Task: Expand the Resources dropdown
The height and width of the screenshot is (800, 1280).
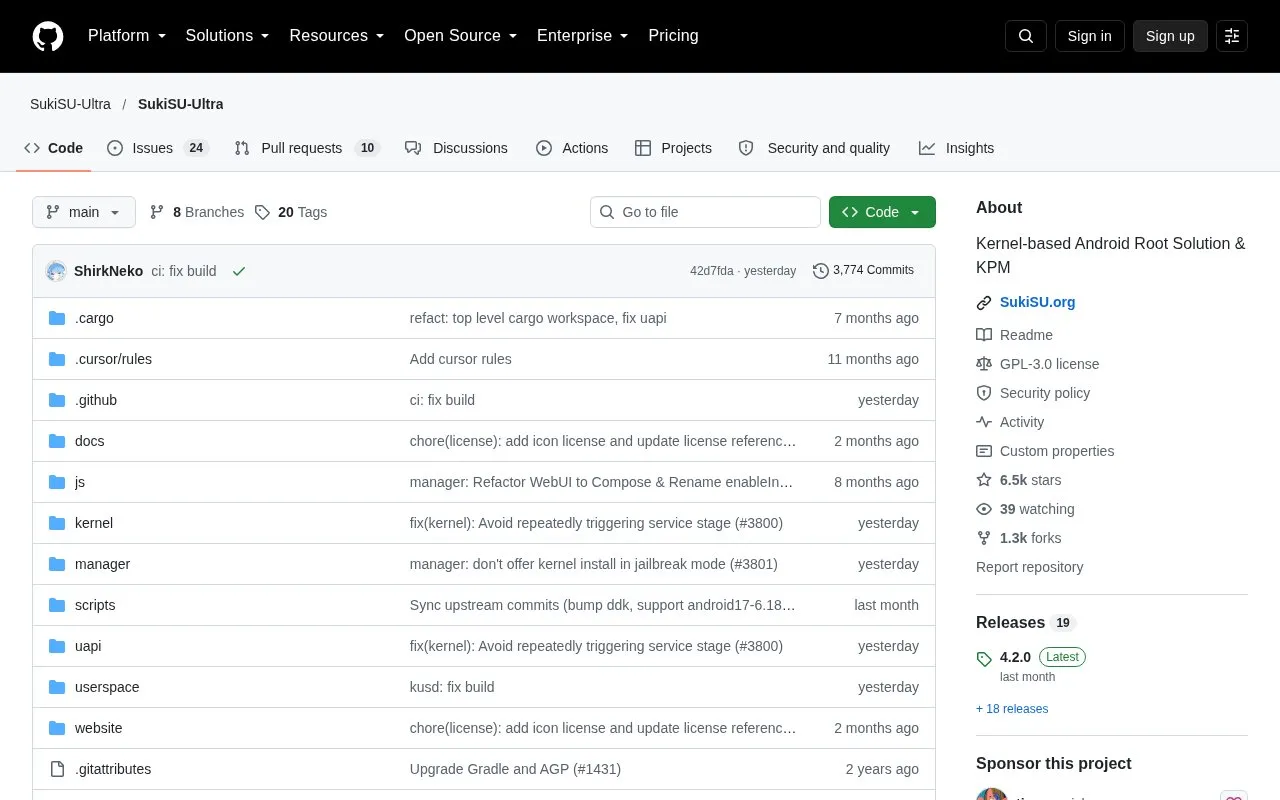Action: click(x=337, y=36)
